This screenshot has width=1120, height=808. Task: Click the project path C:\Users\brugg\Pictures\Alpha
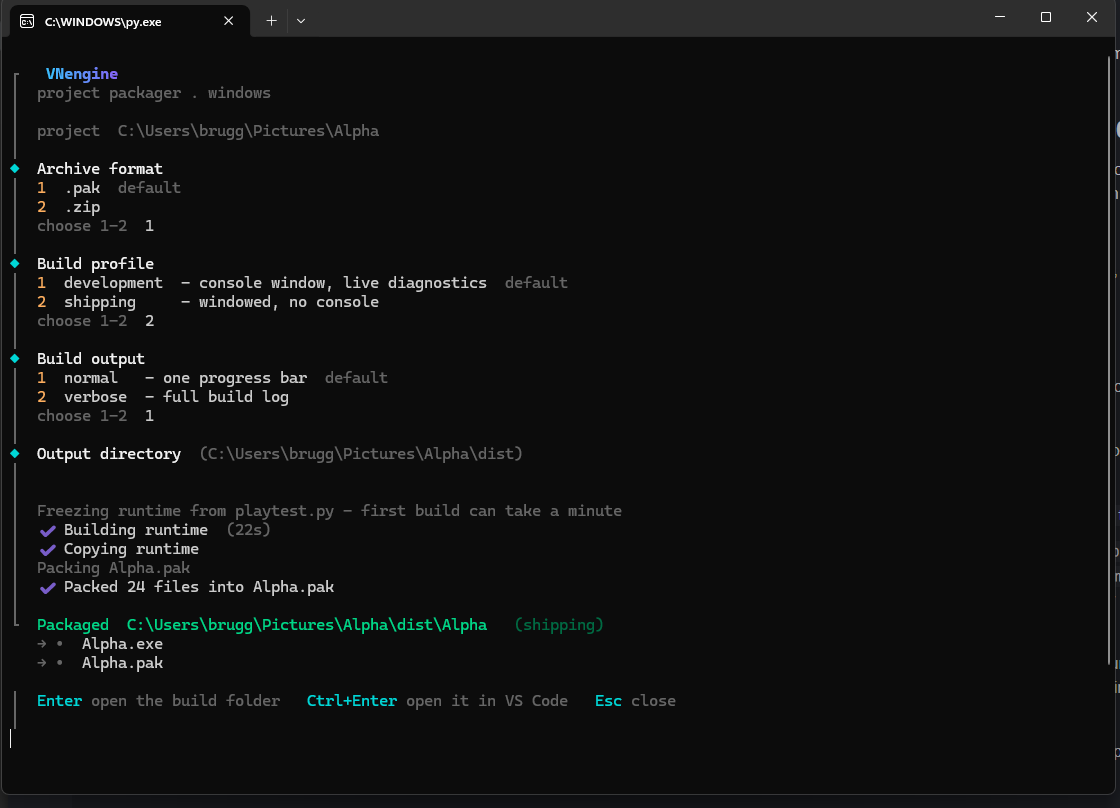coord(248,131)
